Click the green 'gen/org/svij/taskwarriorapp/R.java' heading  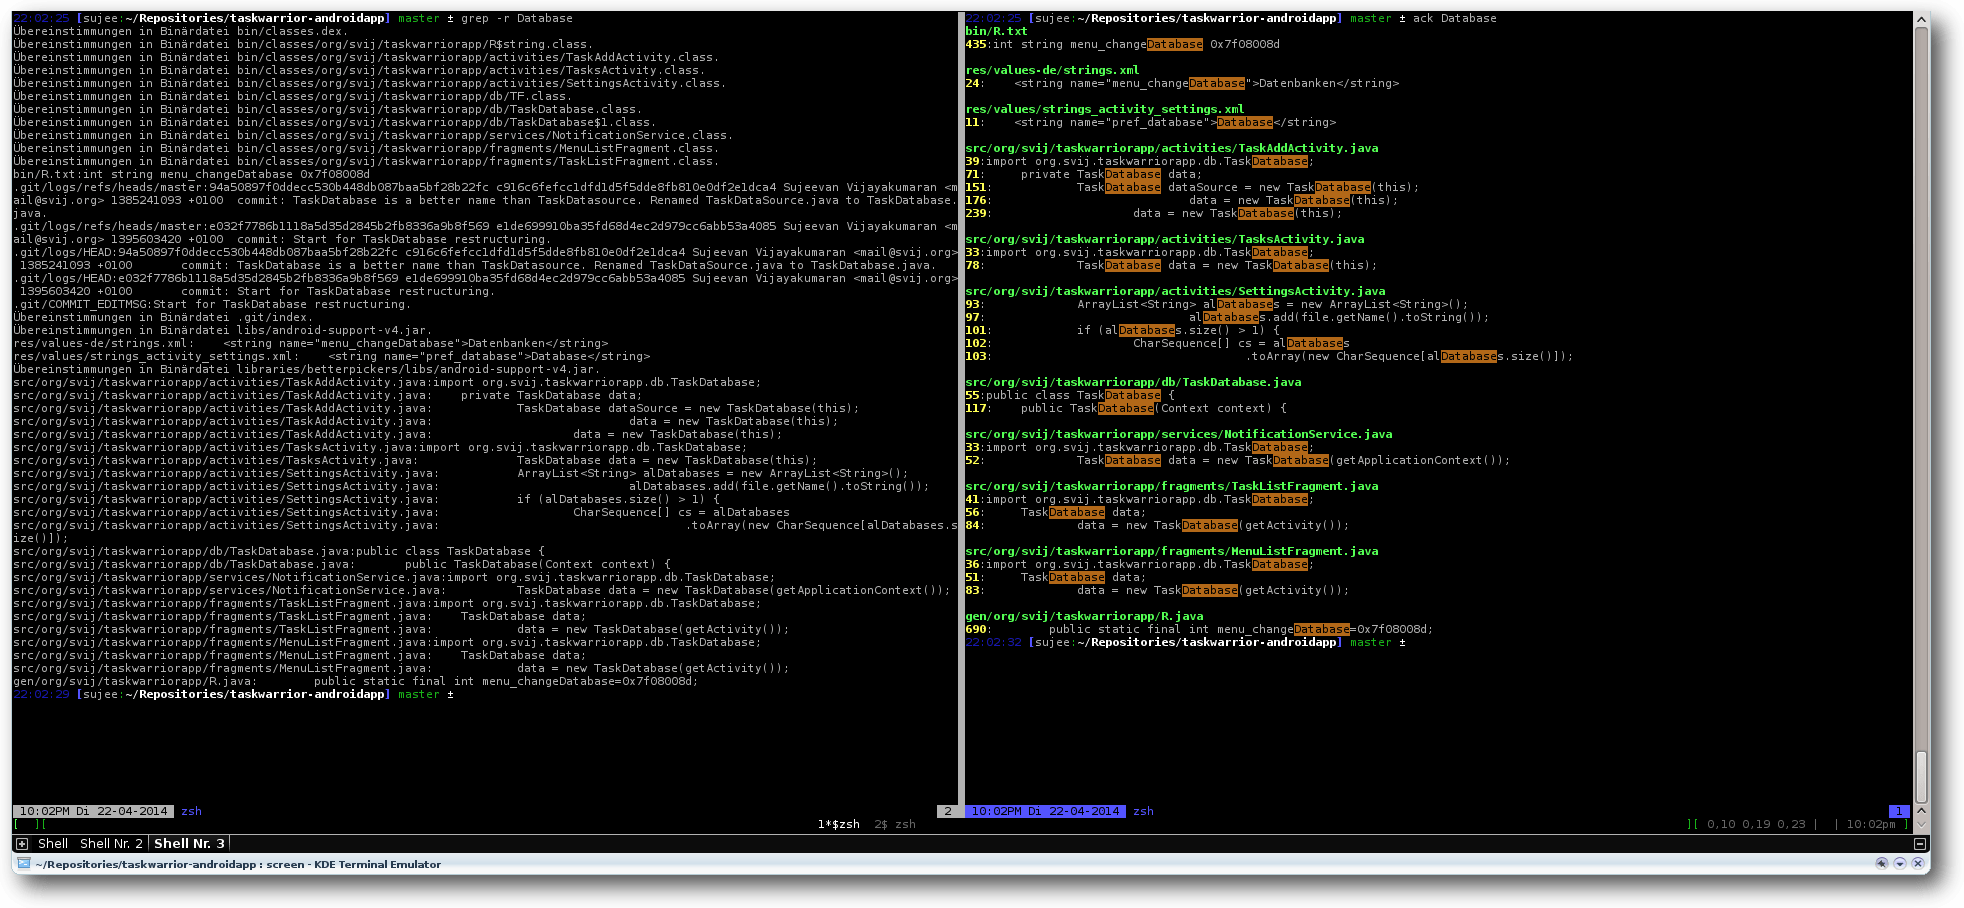pyautogui.click(x=1084, y=616)
